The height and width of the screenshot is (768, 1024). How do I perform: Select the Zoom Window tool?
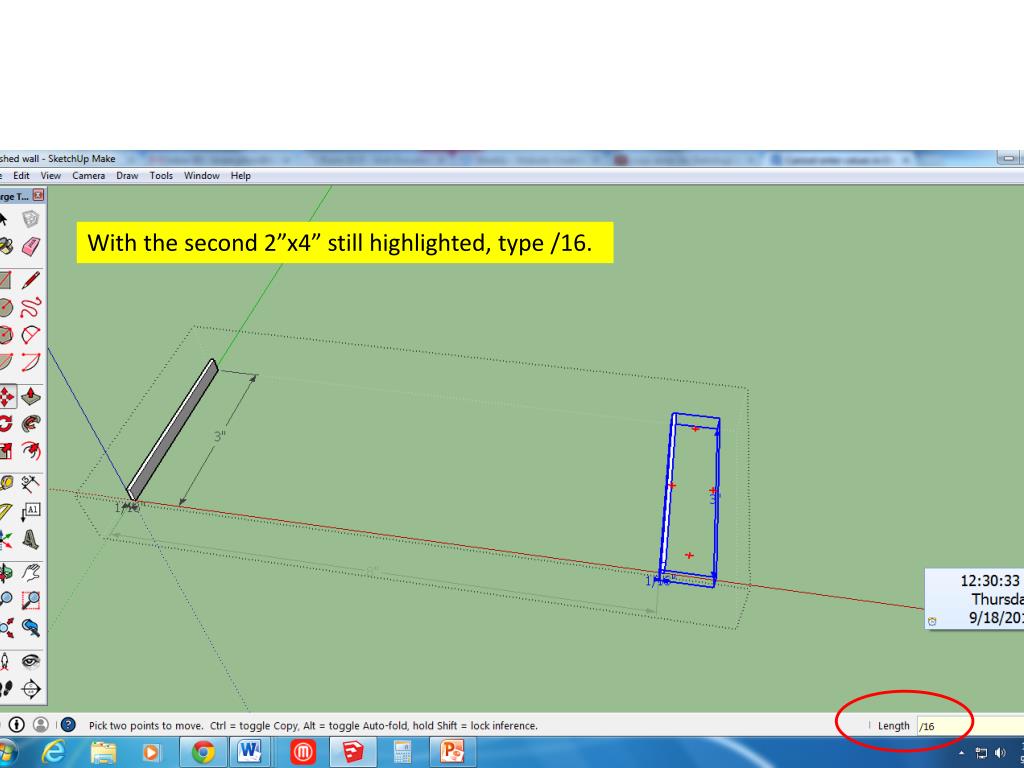click(30, 600)
